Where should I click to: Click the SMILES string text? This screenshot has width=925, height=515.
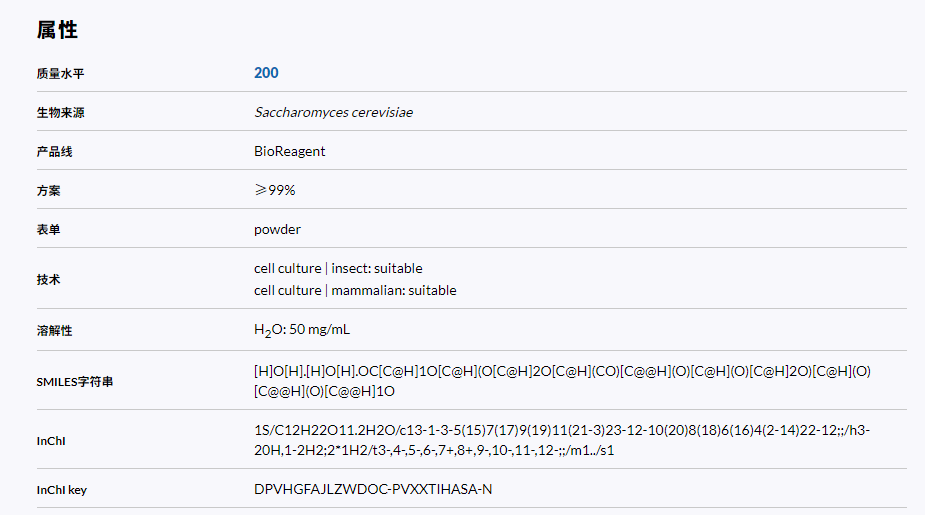click(562, 381)
